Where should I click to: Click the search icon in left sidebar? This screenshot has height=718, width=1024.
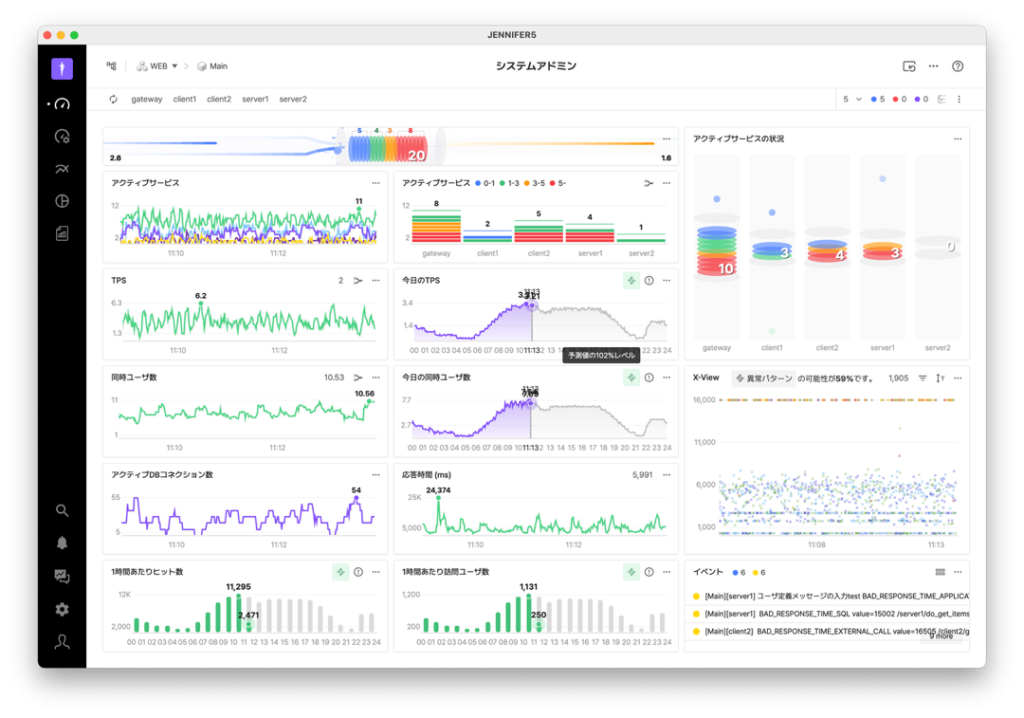click(x=62, y=510)
